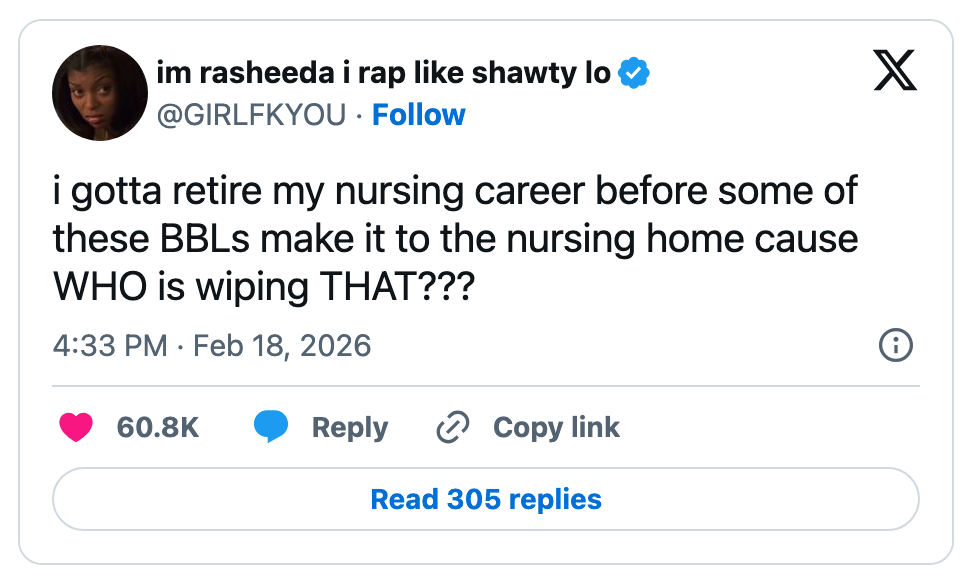Open the author's profile picture
972x588 pixels.
pos(100,93)
